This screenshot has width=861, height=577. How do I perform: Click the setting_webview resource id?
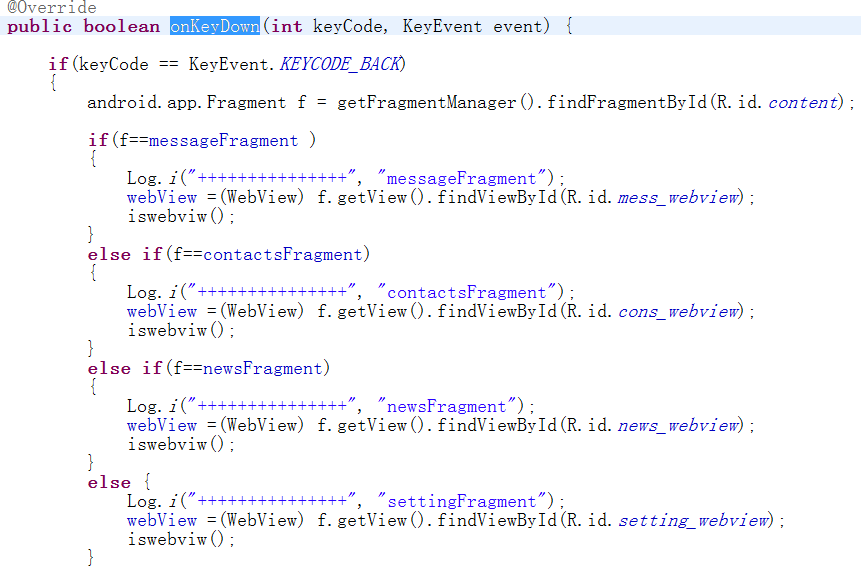click(694, 520)
